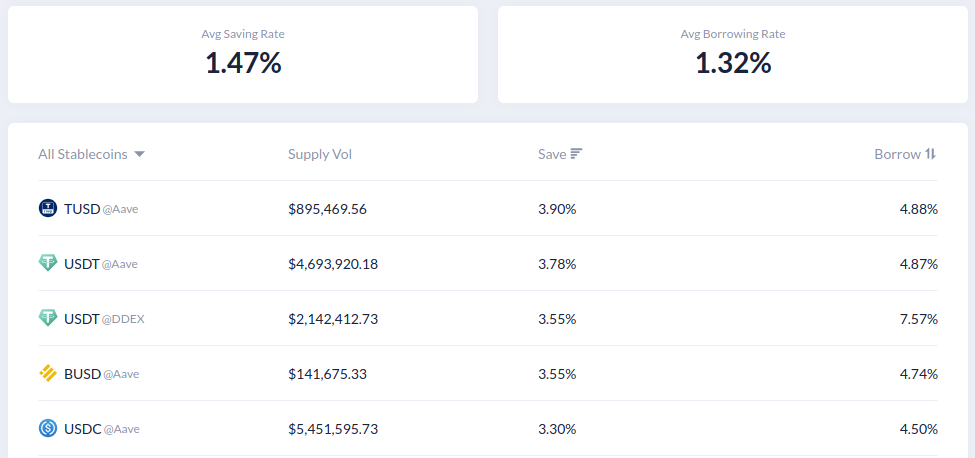
Task: Open the TUSD @Aave row
Action: (x=488, y=209)
